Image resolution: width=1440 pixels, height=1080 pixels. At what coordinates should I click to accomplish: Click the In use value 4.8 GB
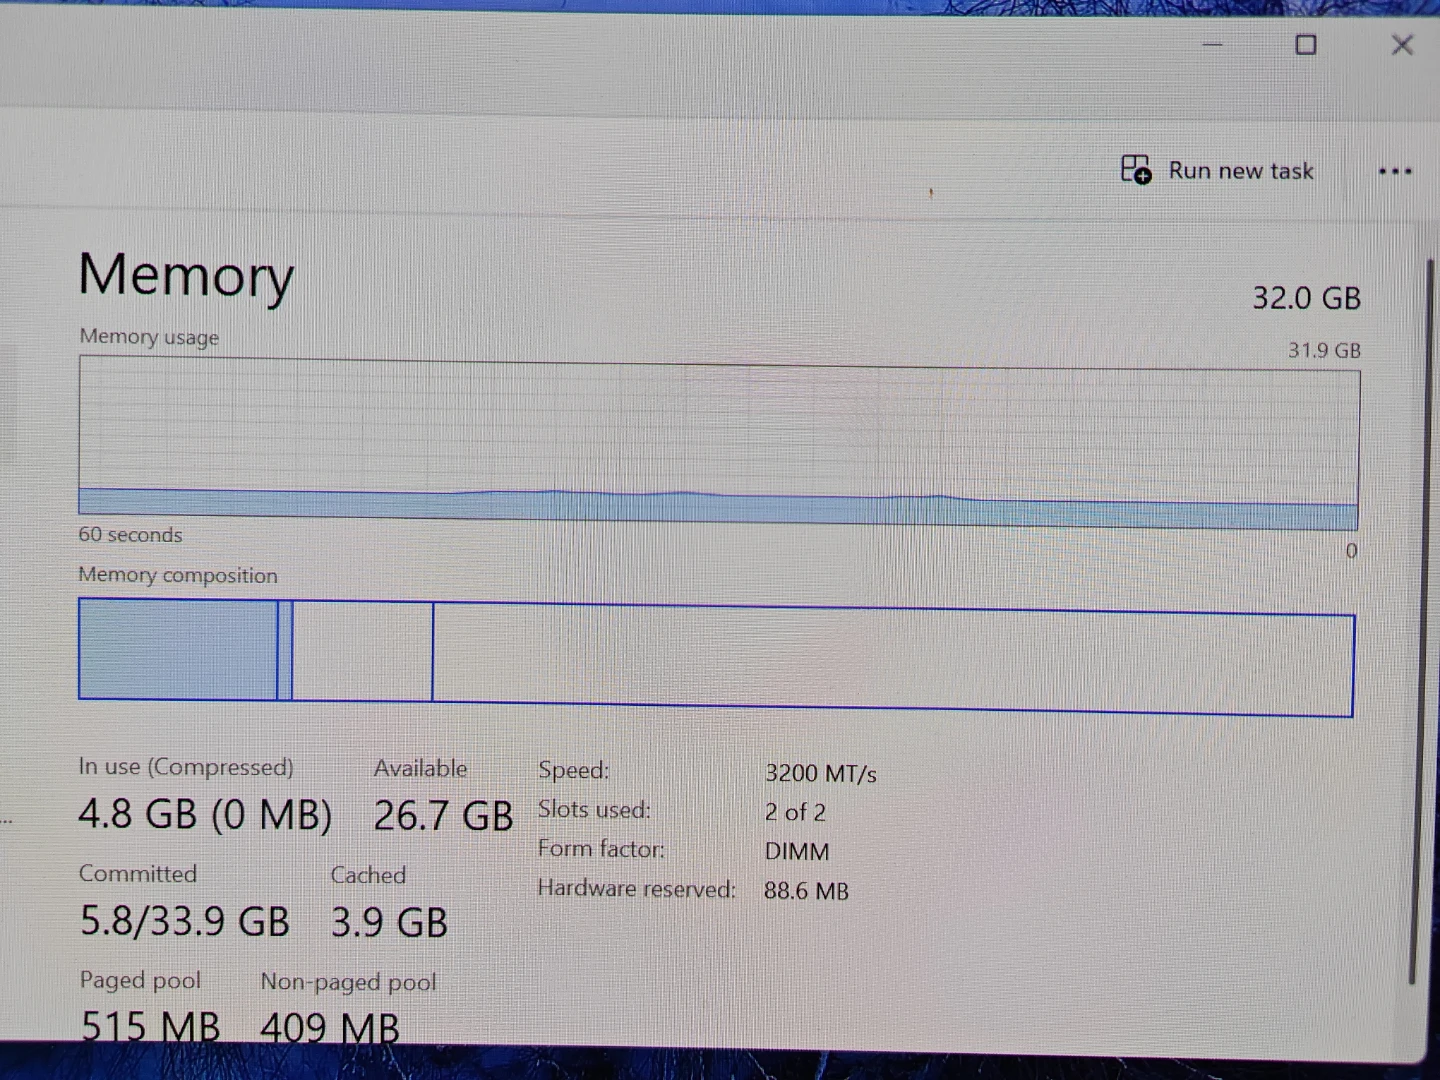138,814
